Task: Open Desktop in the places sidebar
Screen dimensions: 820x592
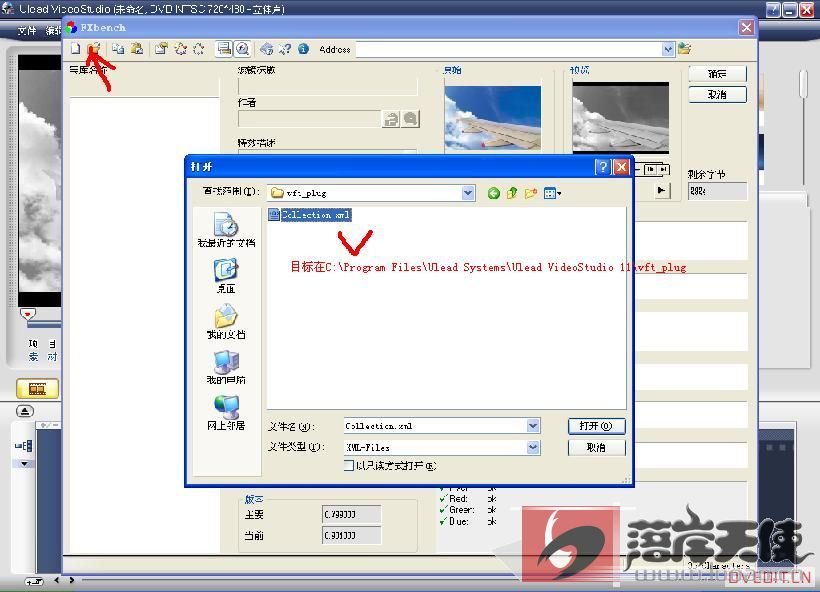Action: [x=226, y=276]
